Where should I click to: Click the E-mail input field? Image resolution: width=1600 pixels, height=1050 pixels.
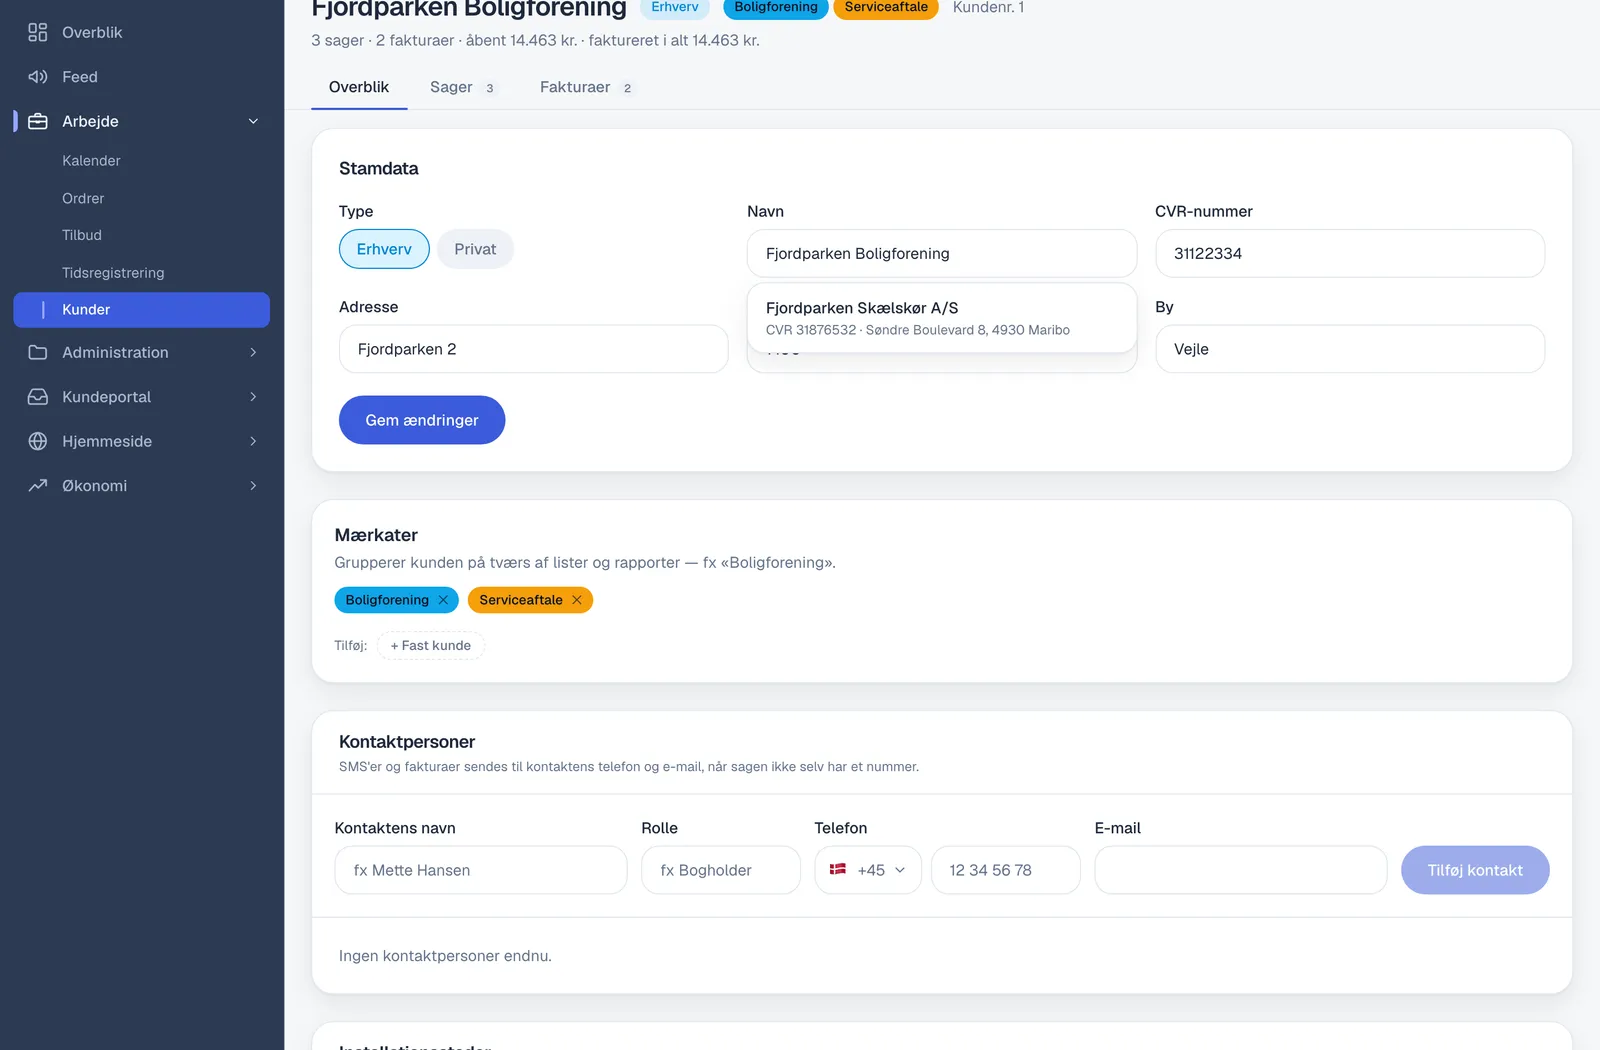click(x=1241, y=870)
